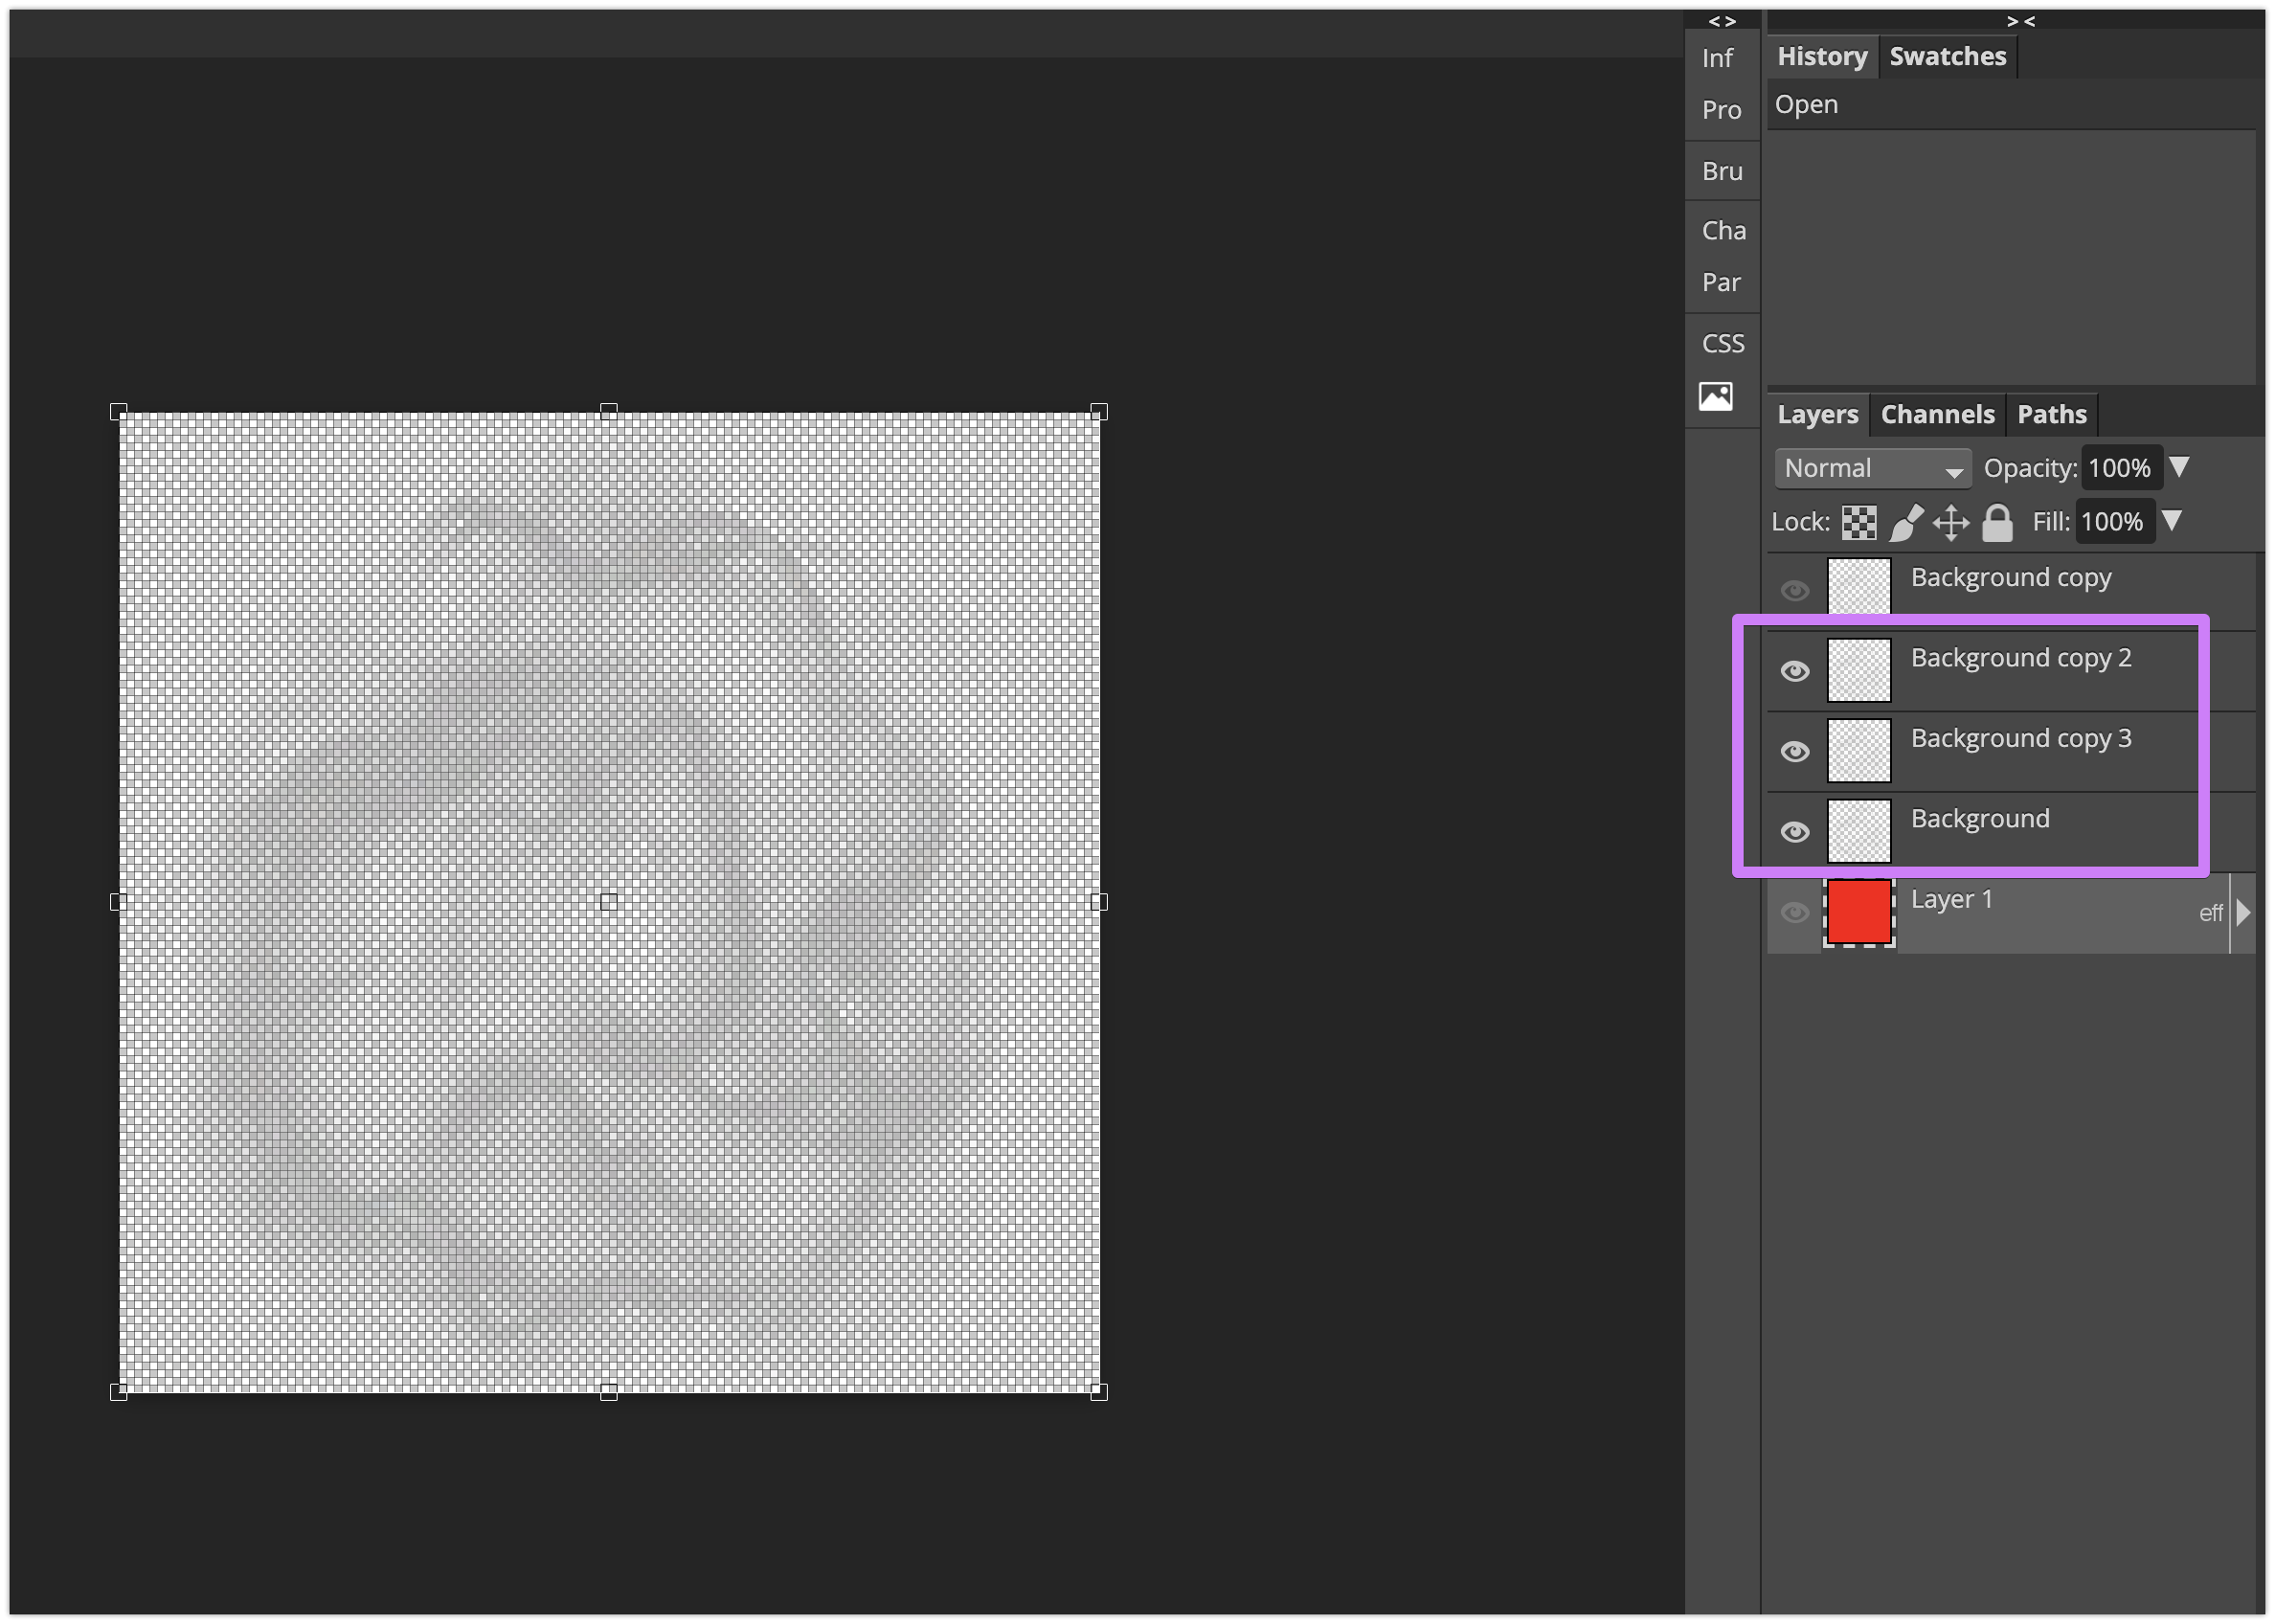Click the red color swatch on Layer 1
This screenshot has width=2275, height=1624.
point(1857,913)
